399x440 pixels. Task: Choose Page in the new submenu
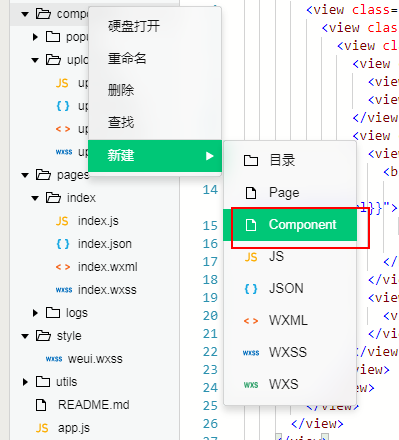[x=290, y=193]
